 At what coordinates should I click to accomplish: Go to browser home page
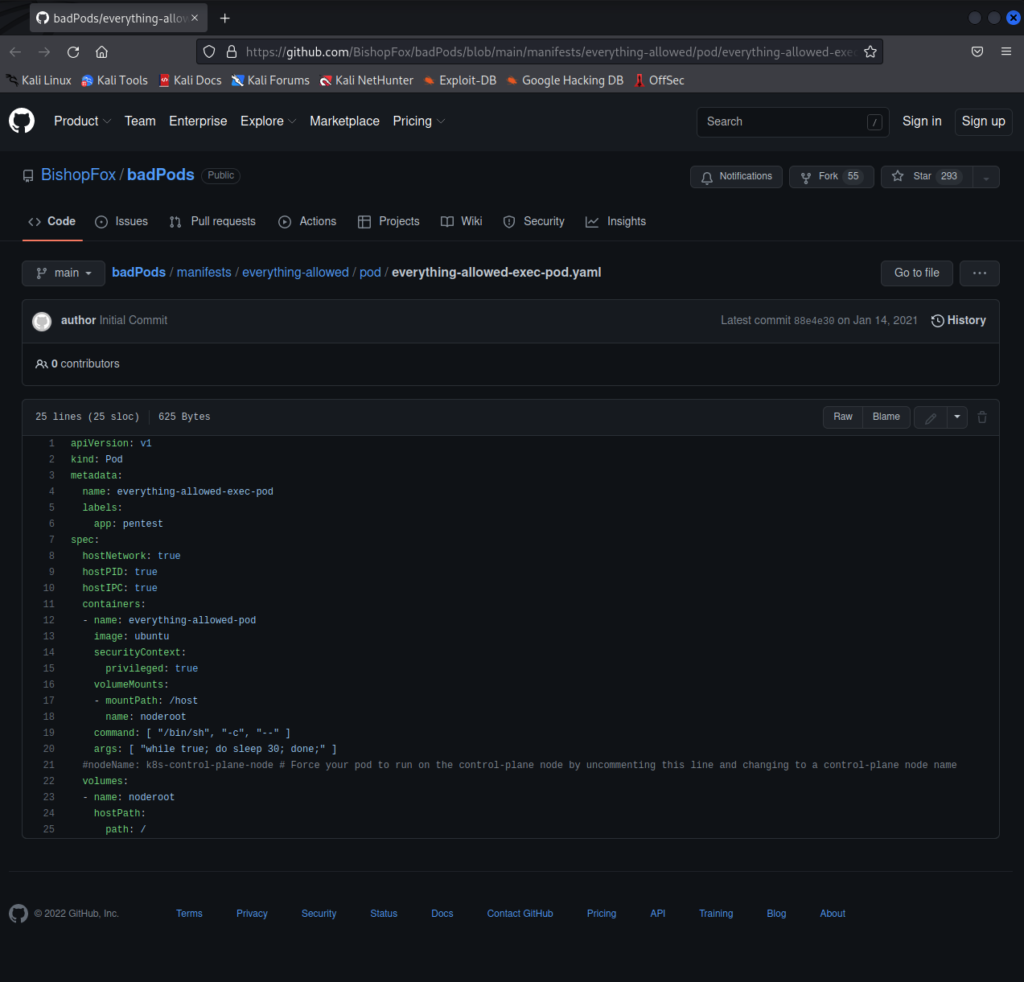click(102, 52)
